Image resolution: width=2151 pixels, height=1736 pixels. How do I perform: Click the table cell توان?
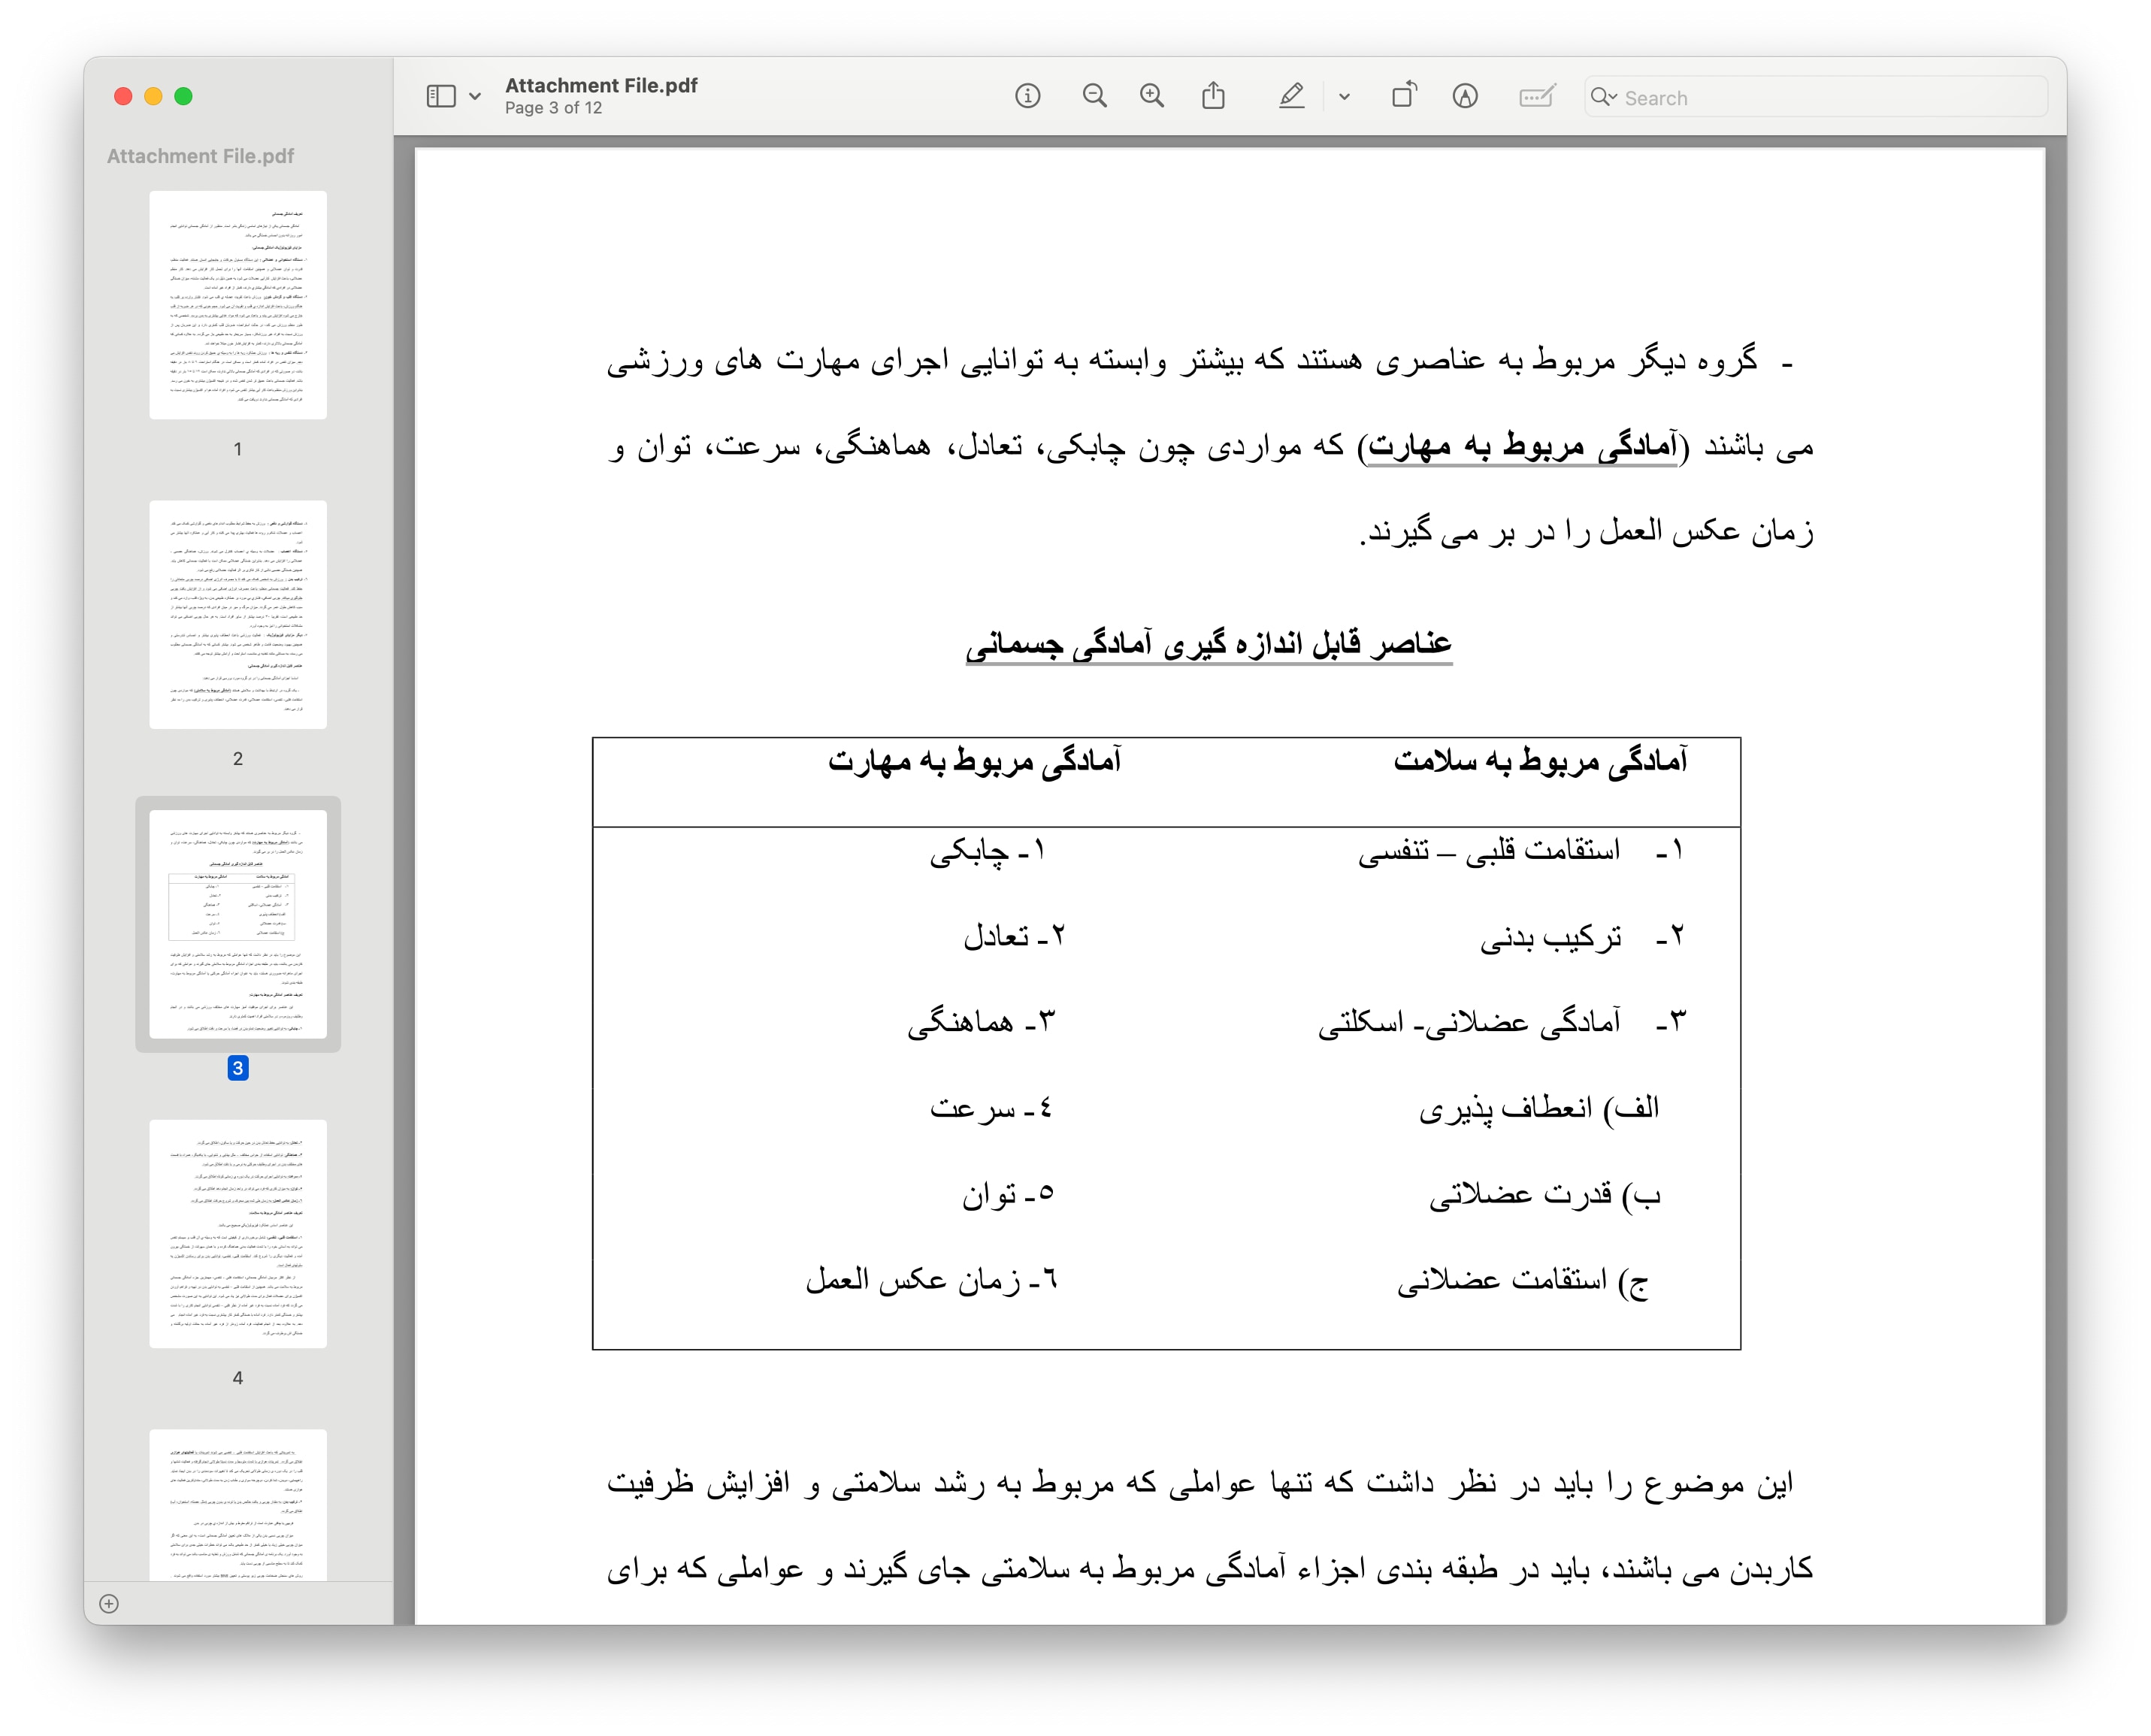[x=989, y=1194]
